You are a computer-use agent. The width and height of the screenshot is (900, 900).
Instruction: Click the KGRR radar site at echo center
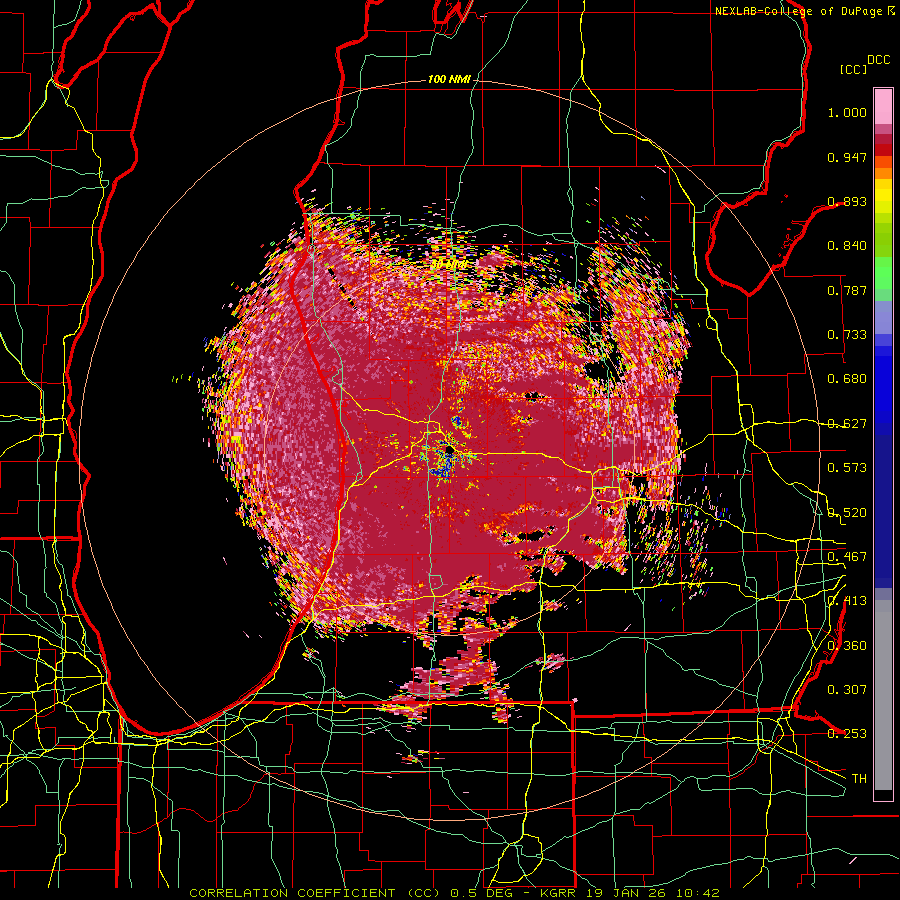[x=449, y=452]
